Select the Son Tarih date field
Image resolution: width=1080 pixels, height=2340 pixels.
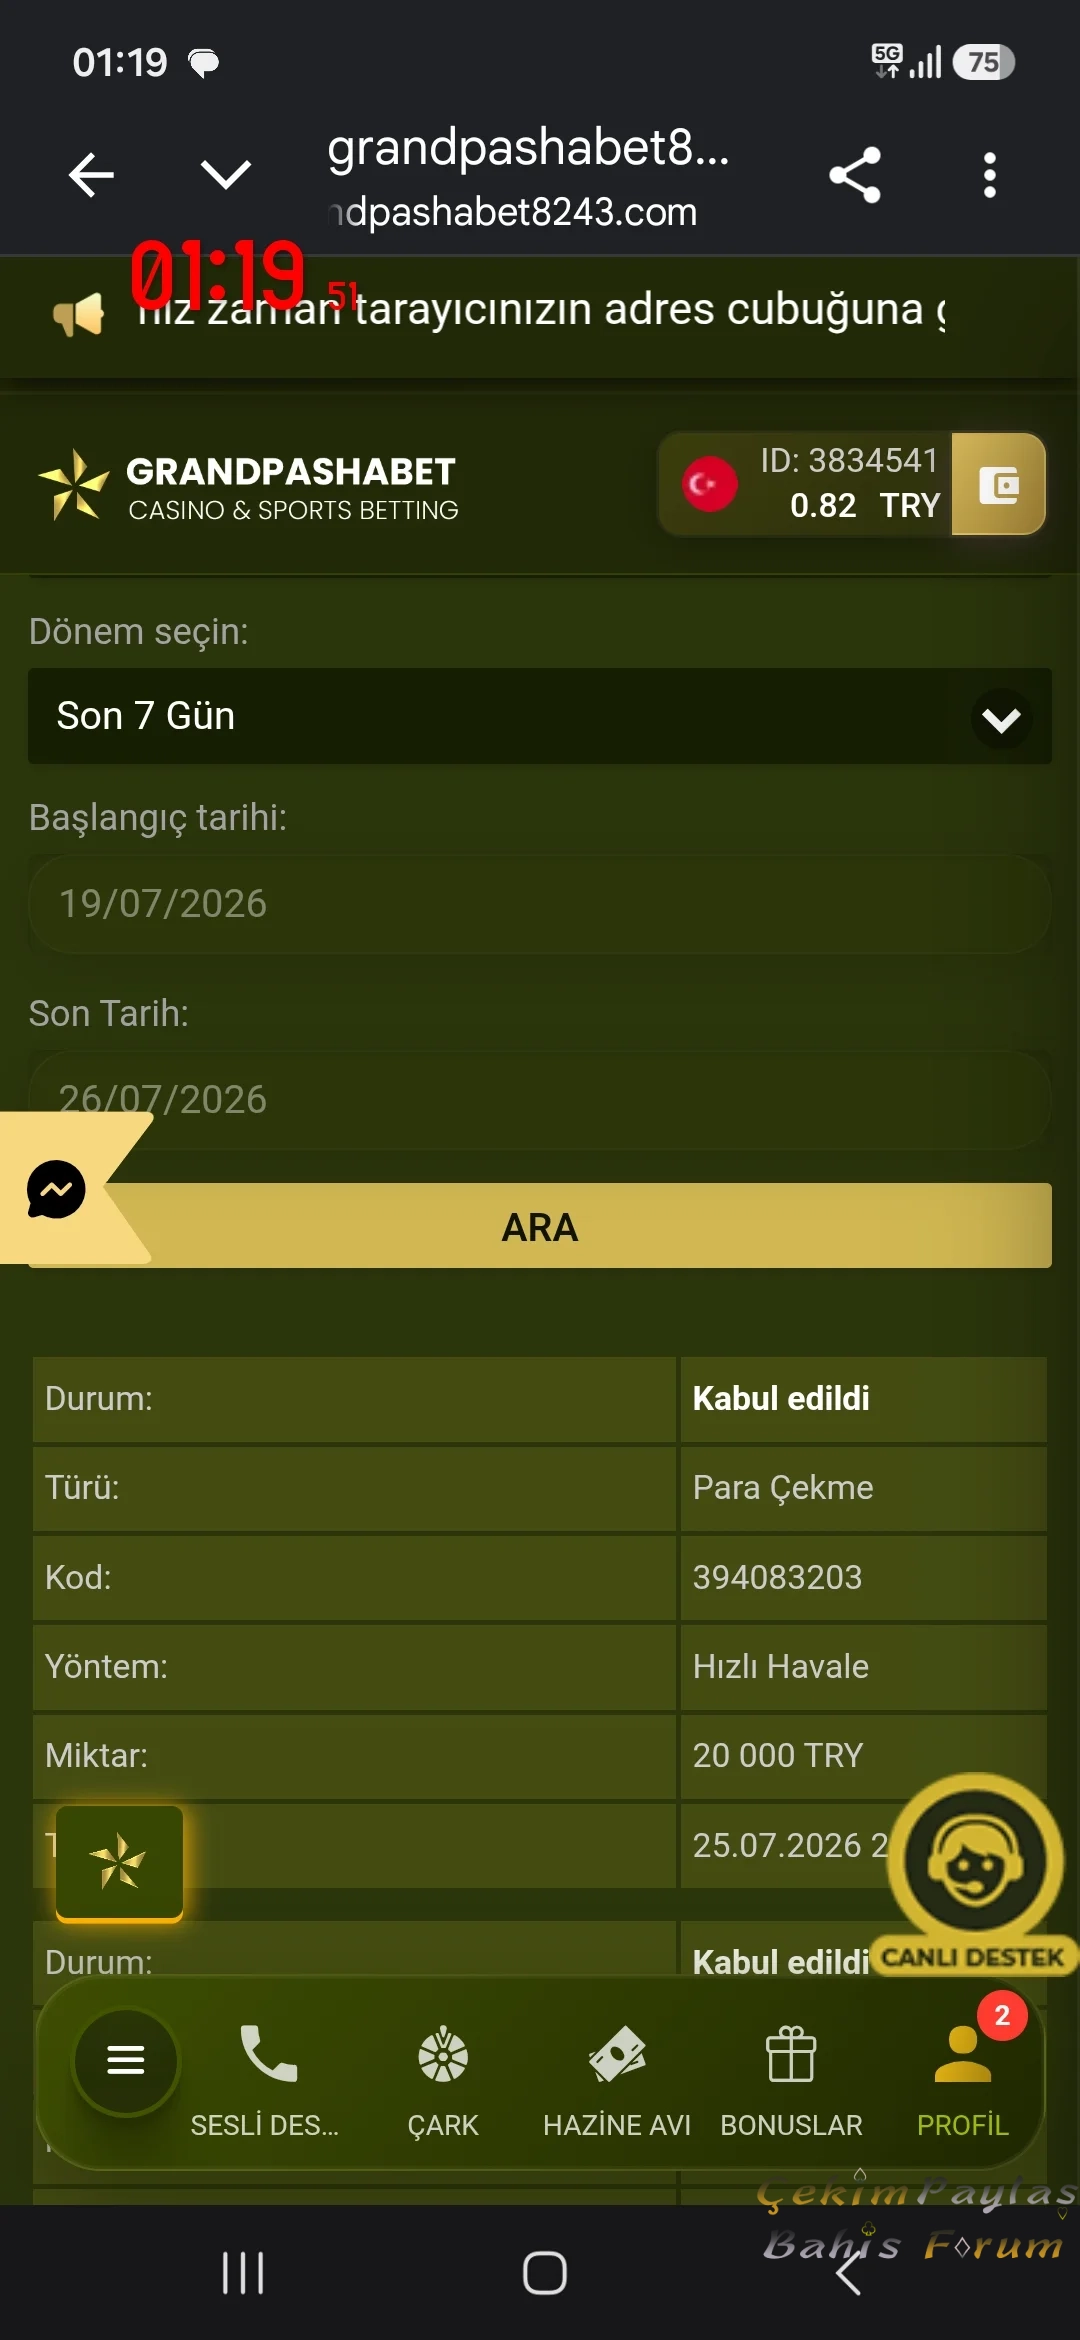coord(540,1100)
